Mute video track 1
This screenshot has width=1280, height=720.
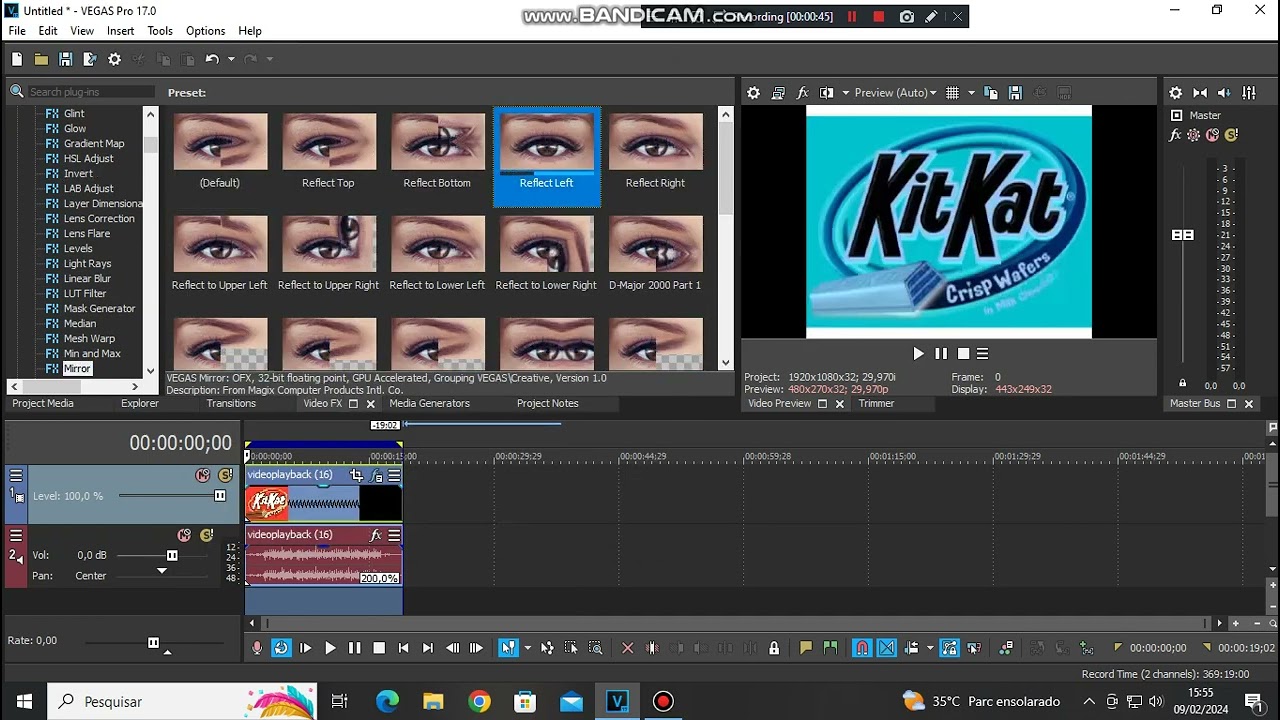203,476
